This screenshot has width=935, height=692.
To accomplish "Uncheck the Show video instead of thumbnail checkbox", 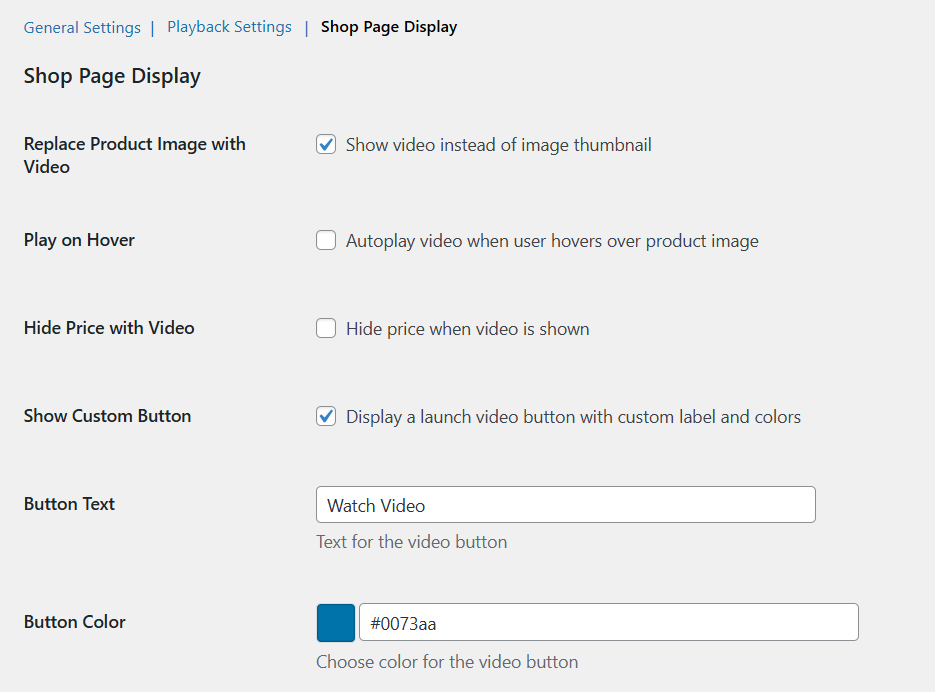I will (x=326, y=145).
